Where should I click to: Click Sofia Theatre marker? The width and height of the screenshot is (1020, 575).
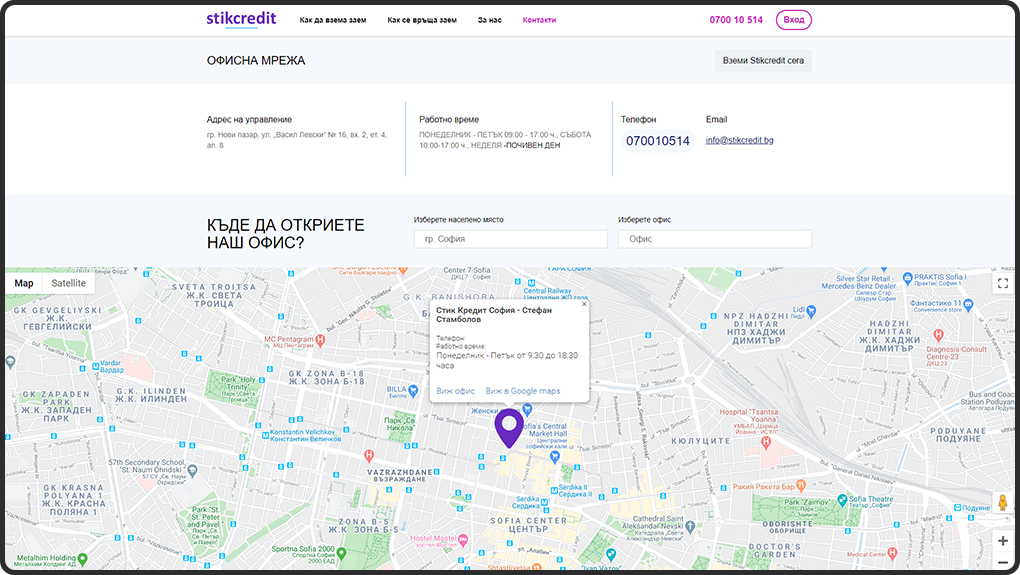click(x=842, y=500)
